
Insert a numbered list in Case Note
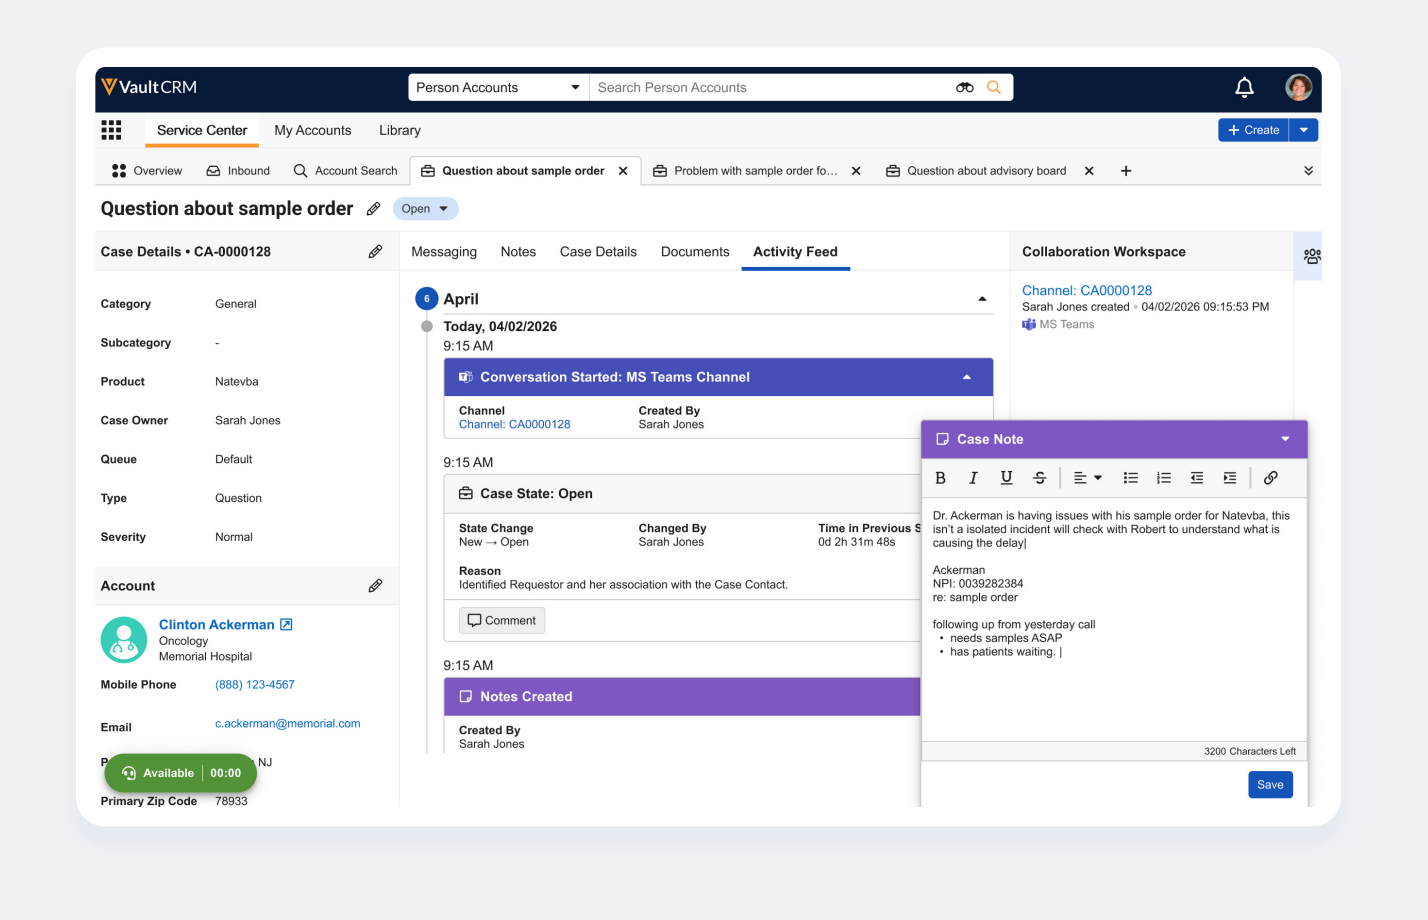click(x=1164, y=478)
